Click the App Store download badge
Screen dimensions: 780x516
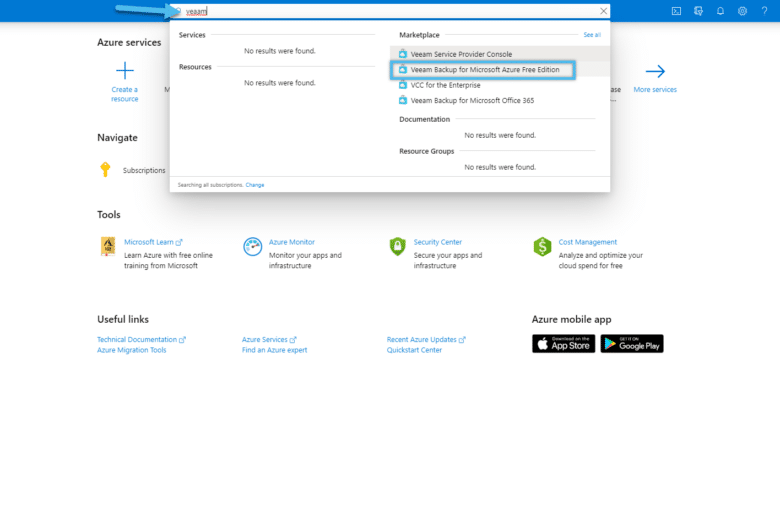click(x=564, y=344)
